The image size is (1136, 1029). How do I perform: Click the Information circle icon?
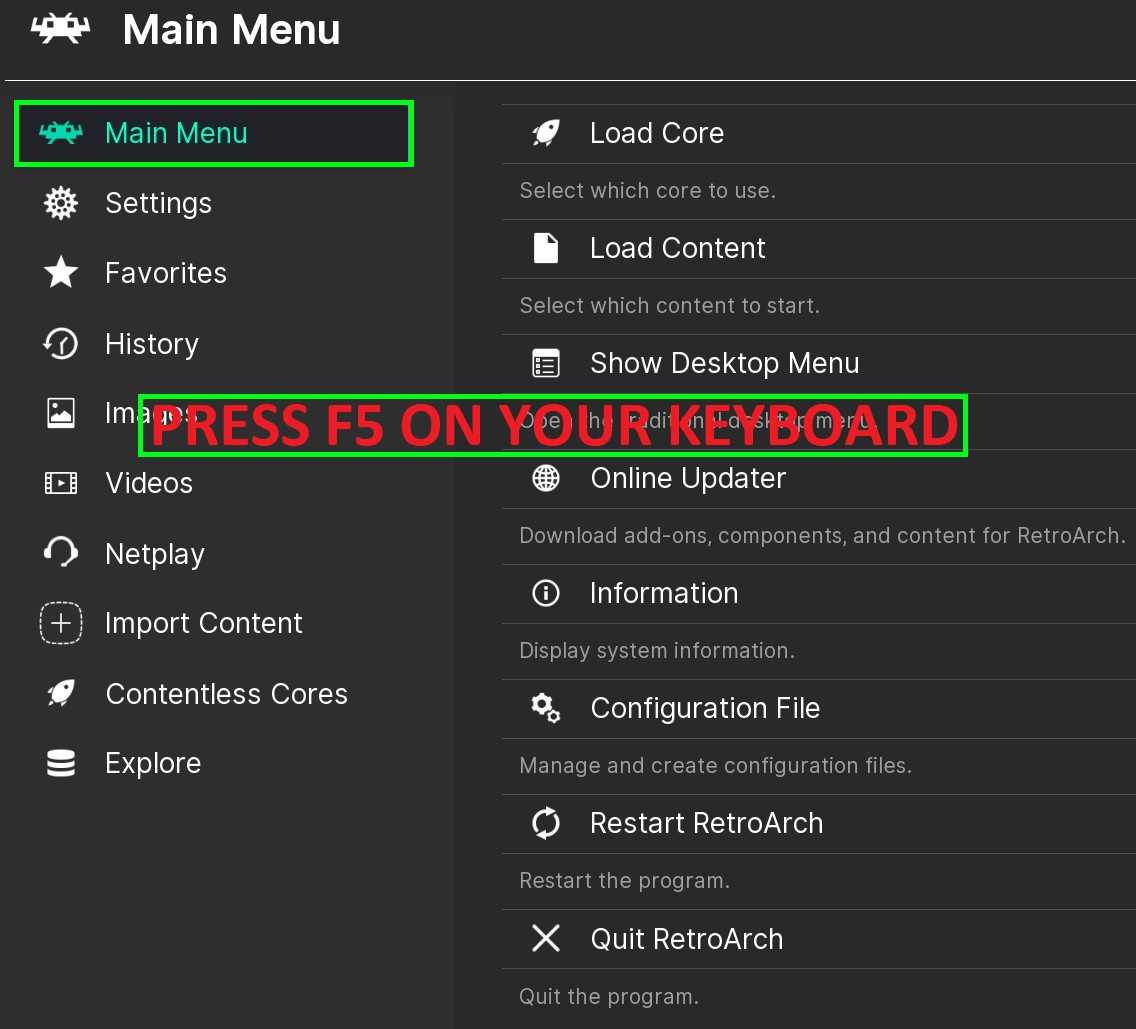coord(546,593)
